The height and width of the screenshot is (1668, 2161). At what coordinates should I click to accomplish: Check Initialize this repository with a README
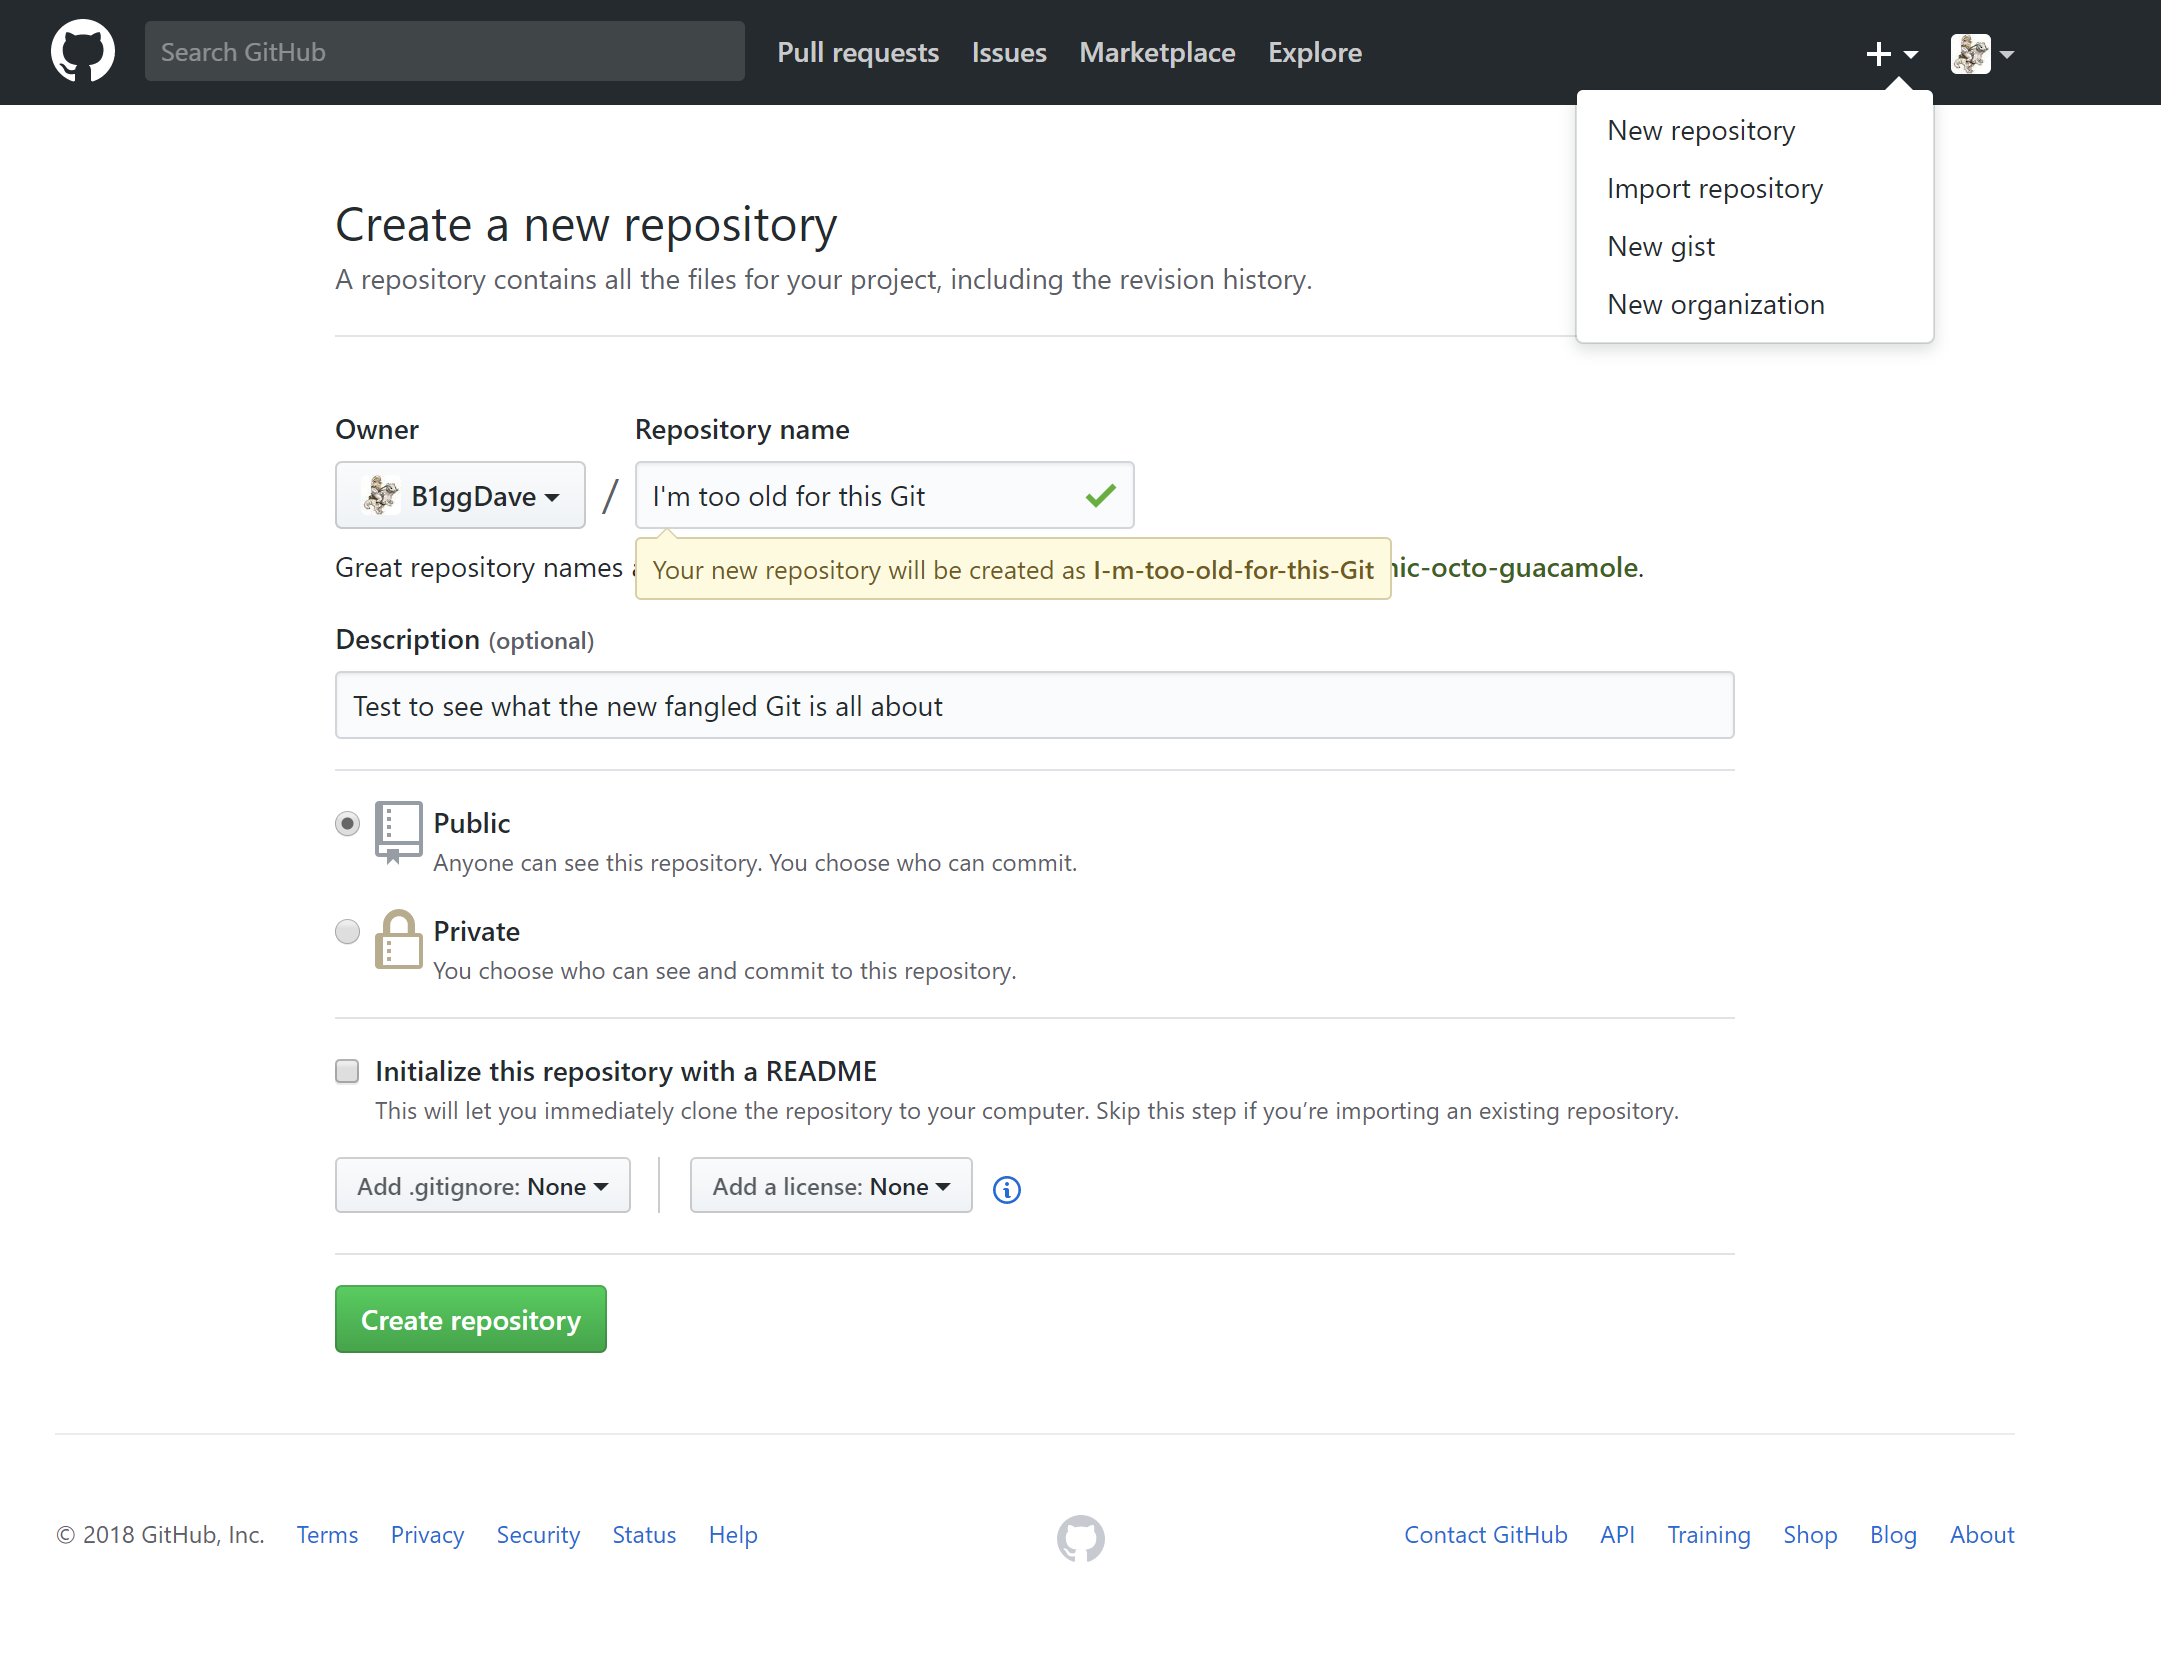click(x=347, y=1071)
